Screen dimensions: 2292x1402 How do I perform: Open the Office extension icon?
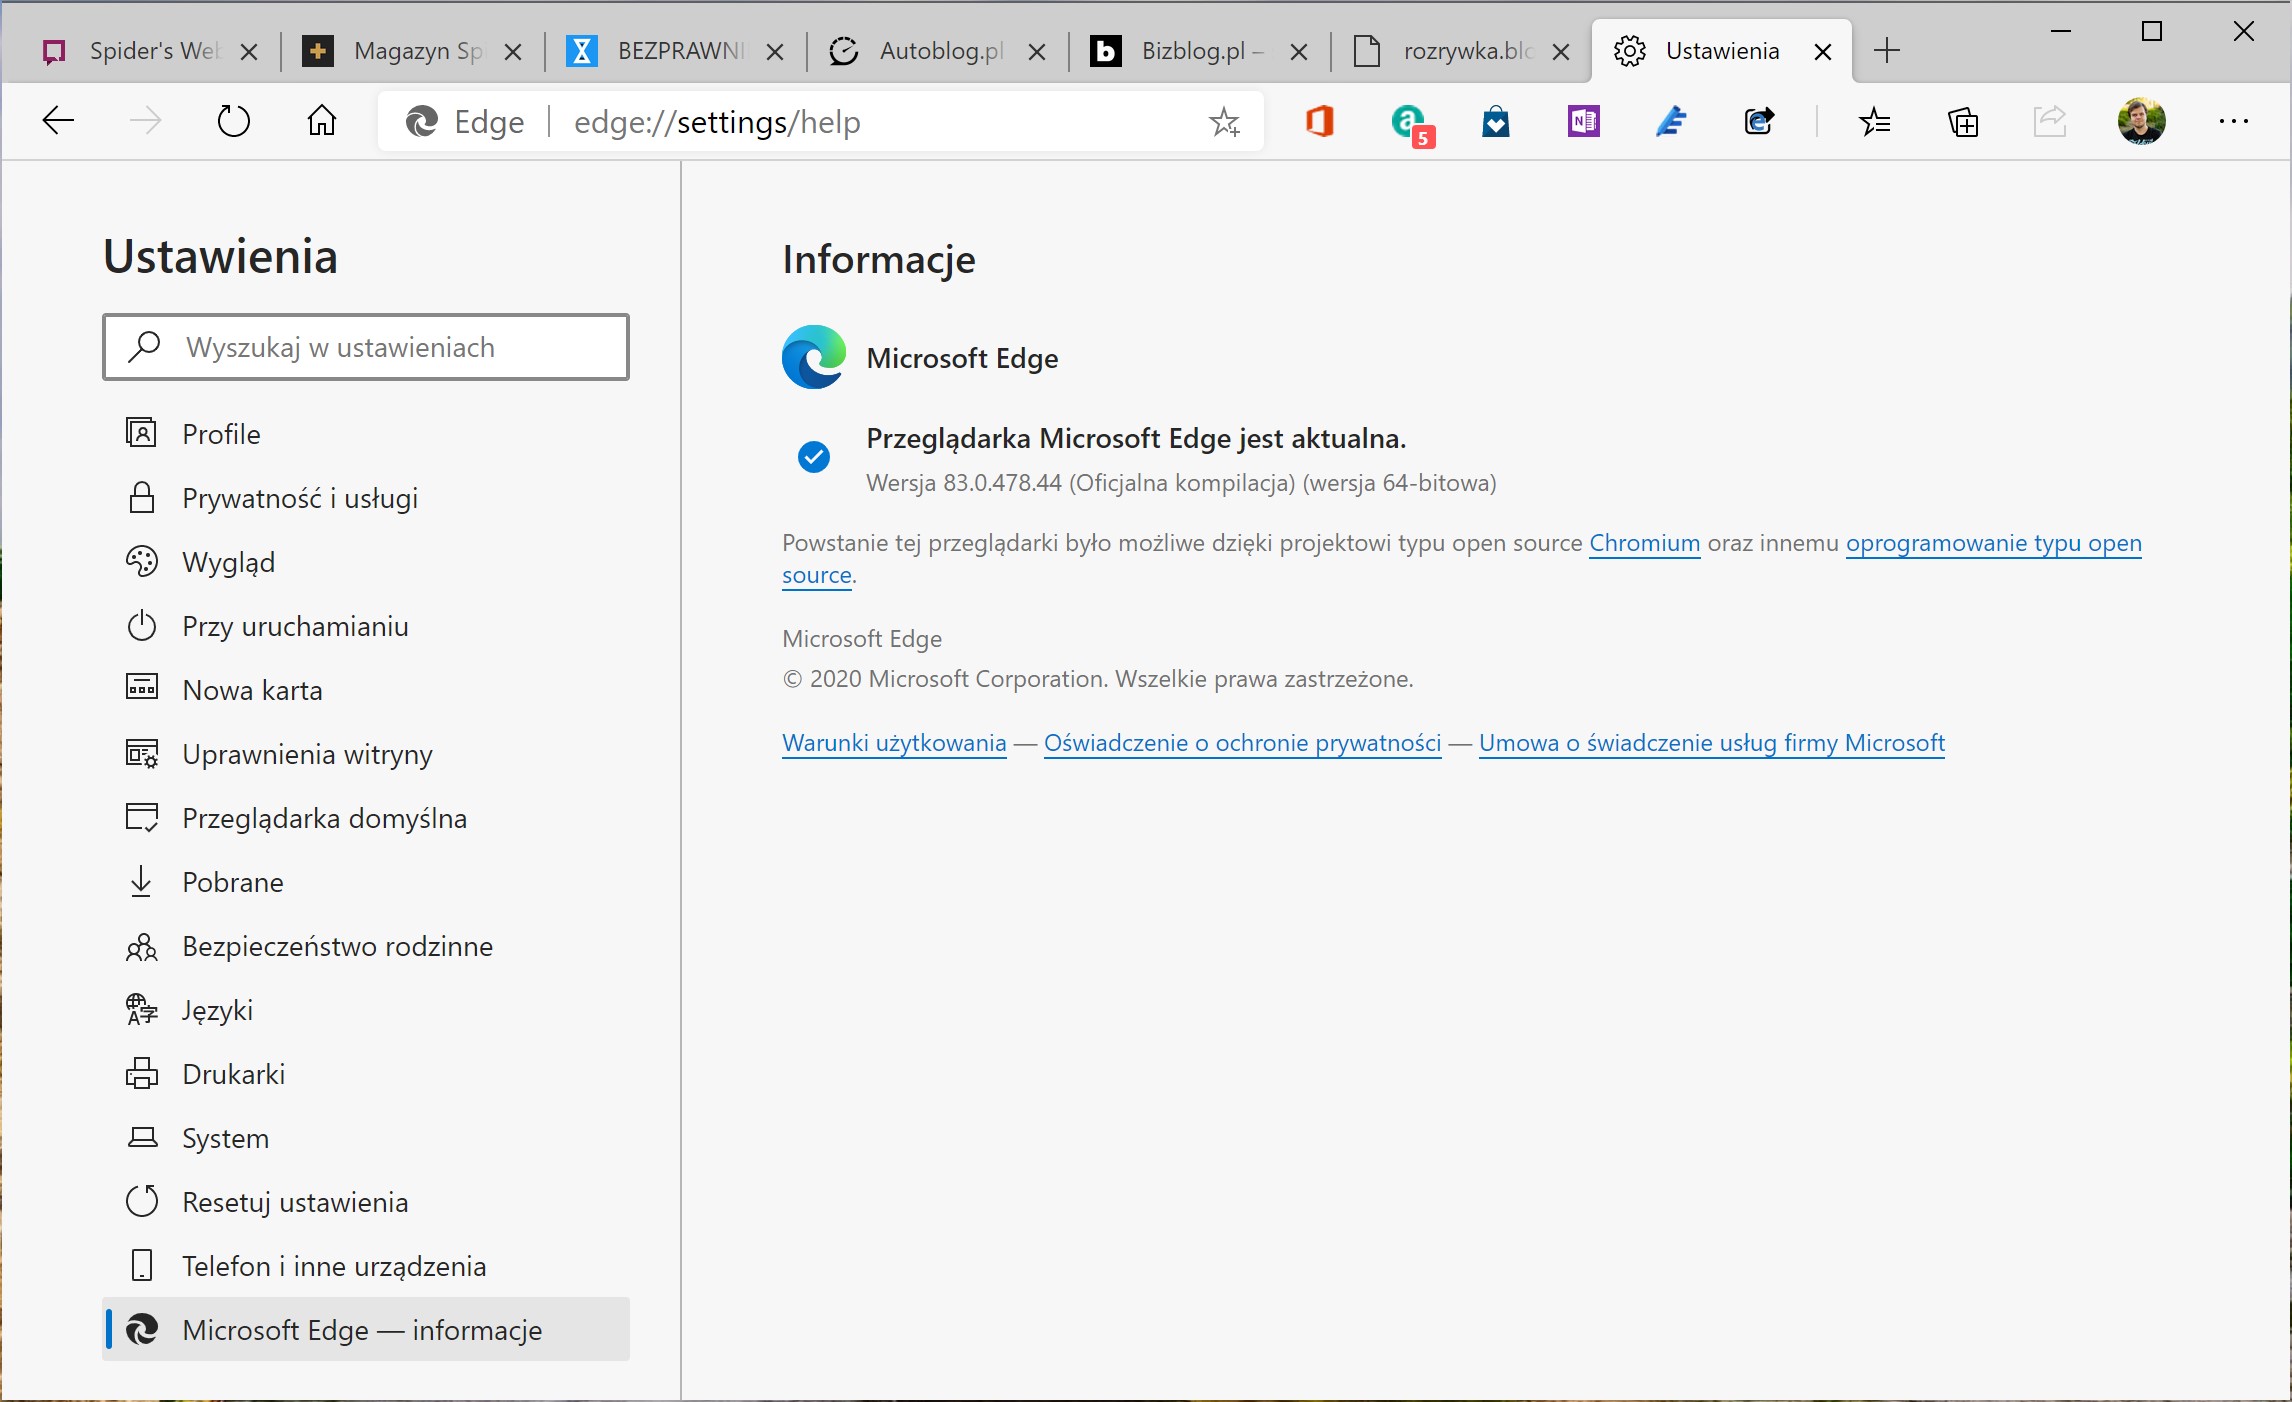tap(1320, 122)
